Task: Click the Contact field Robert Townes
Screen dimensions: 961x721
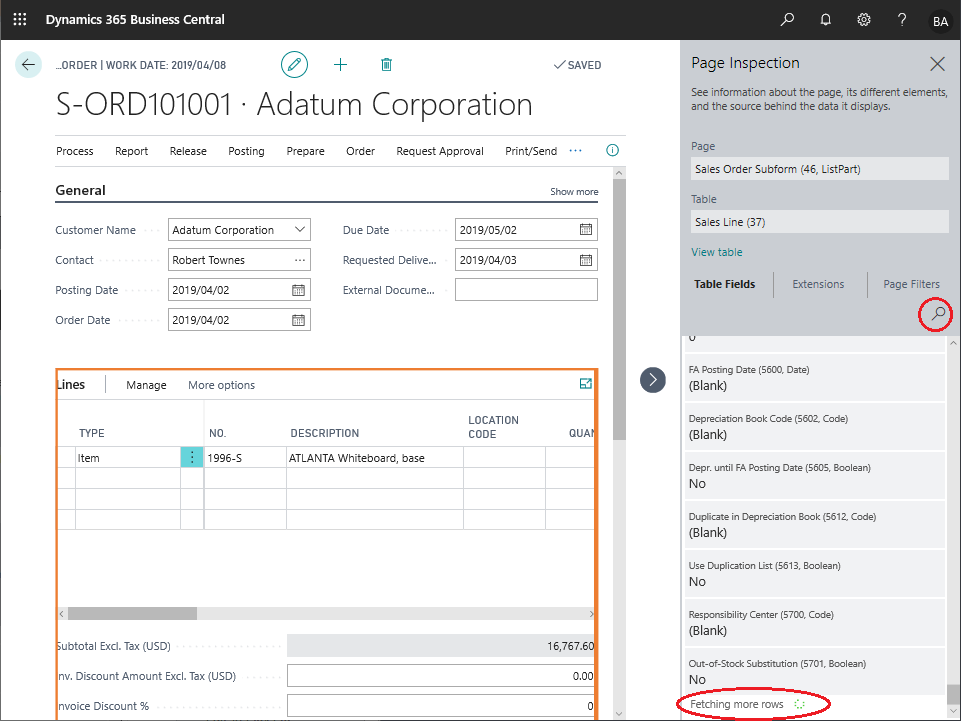Action: pyautogui.click(x=239, y=260)
